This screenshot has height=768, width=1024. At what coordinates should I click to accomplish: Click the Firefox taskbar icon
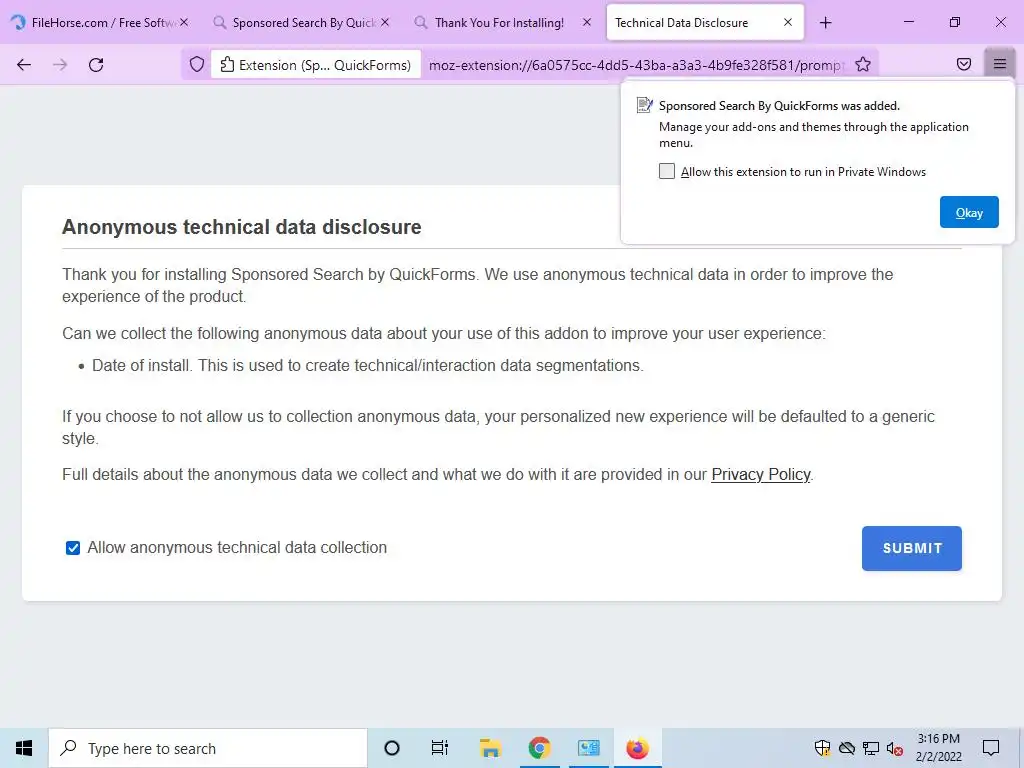[637, 748]
